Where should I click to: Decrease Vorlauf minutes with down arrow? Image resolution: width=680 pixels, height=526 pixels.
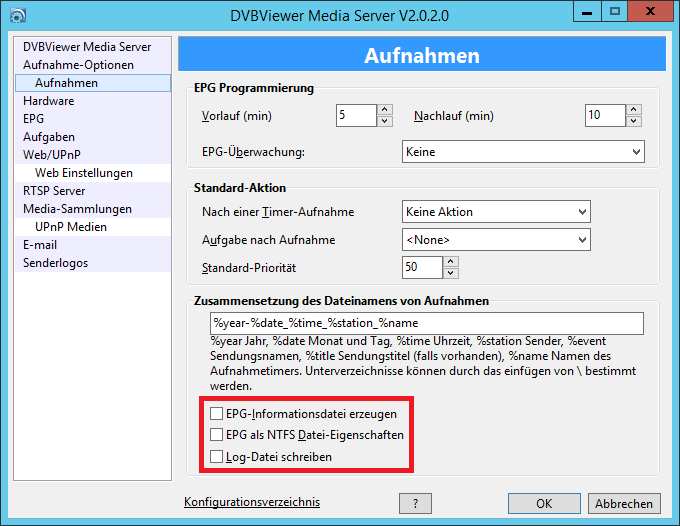tap(385, 121)
